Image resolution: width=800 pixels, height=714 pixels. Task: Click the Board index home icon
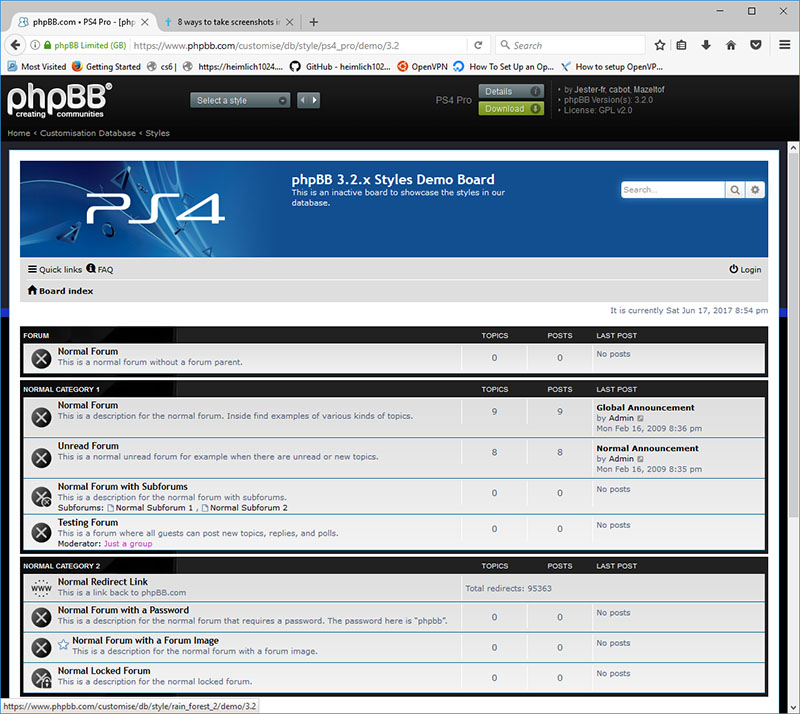coord(32,290)
